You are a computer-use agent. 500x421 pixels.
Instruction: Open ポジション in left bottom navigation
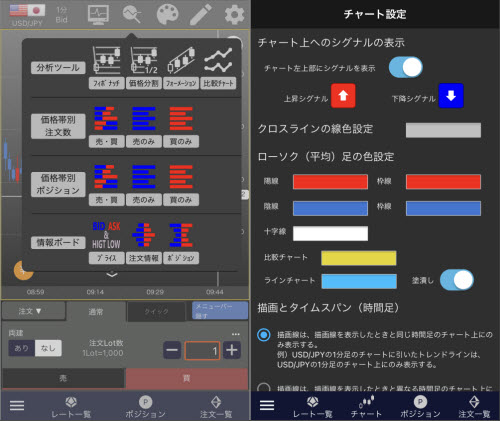point(145,407)
